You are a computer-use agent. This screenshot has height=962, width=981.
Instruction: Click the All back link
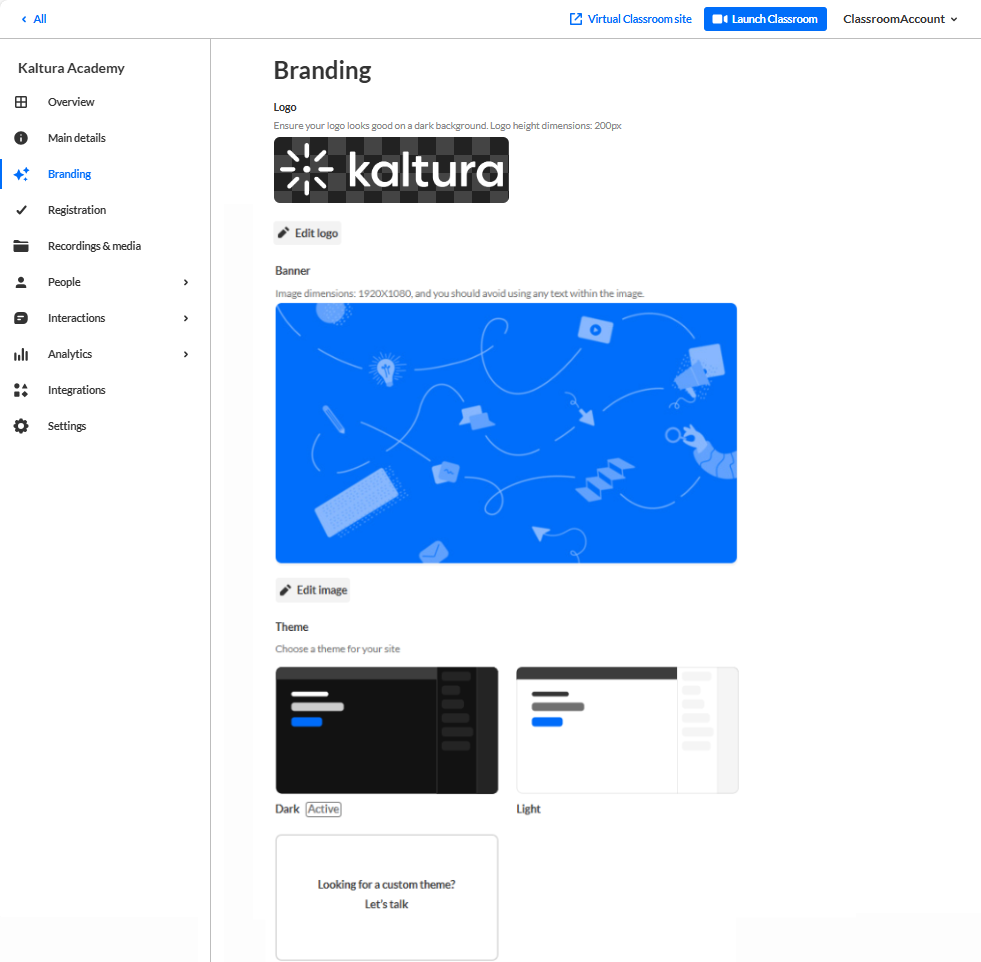34,19
